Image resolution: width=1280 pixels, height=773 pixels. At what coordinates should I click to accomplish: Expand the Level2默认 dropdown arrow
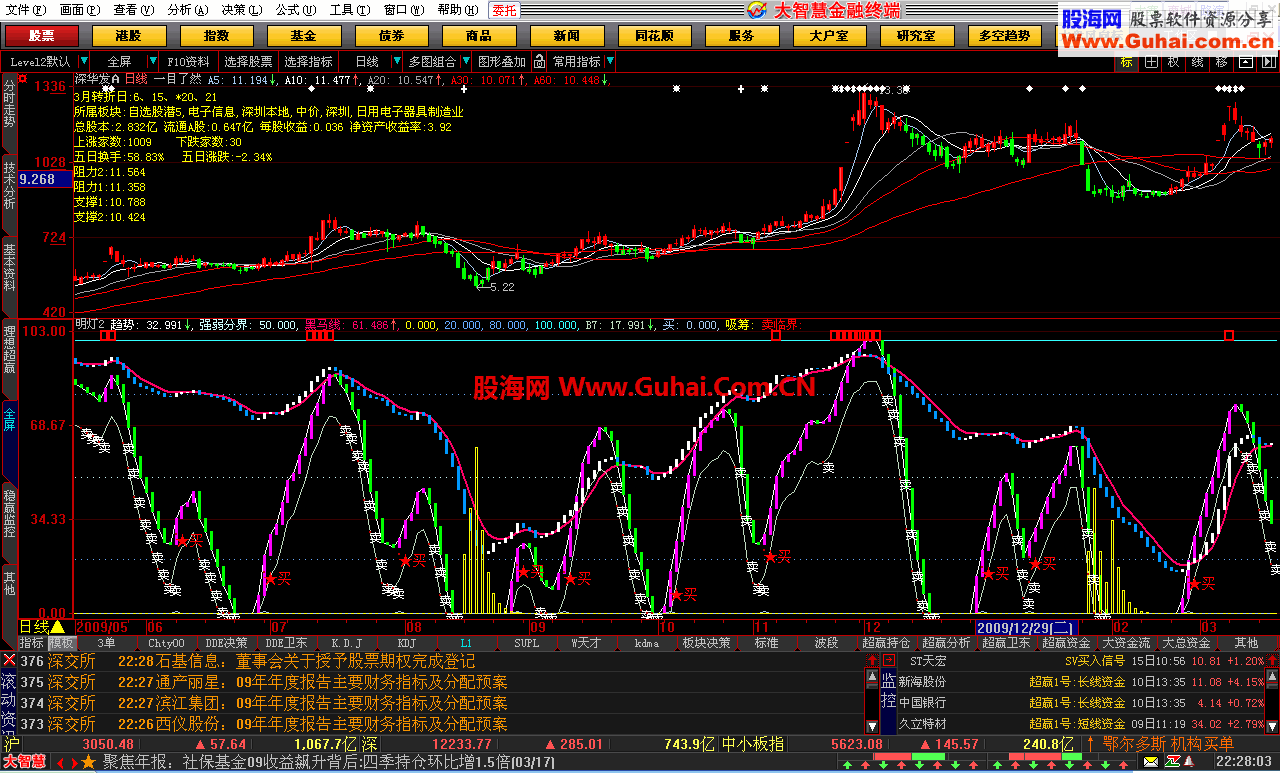(x=84, y=61)
